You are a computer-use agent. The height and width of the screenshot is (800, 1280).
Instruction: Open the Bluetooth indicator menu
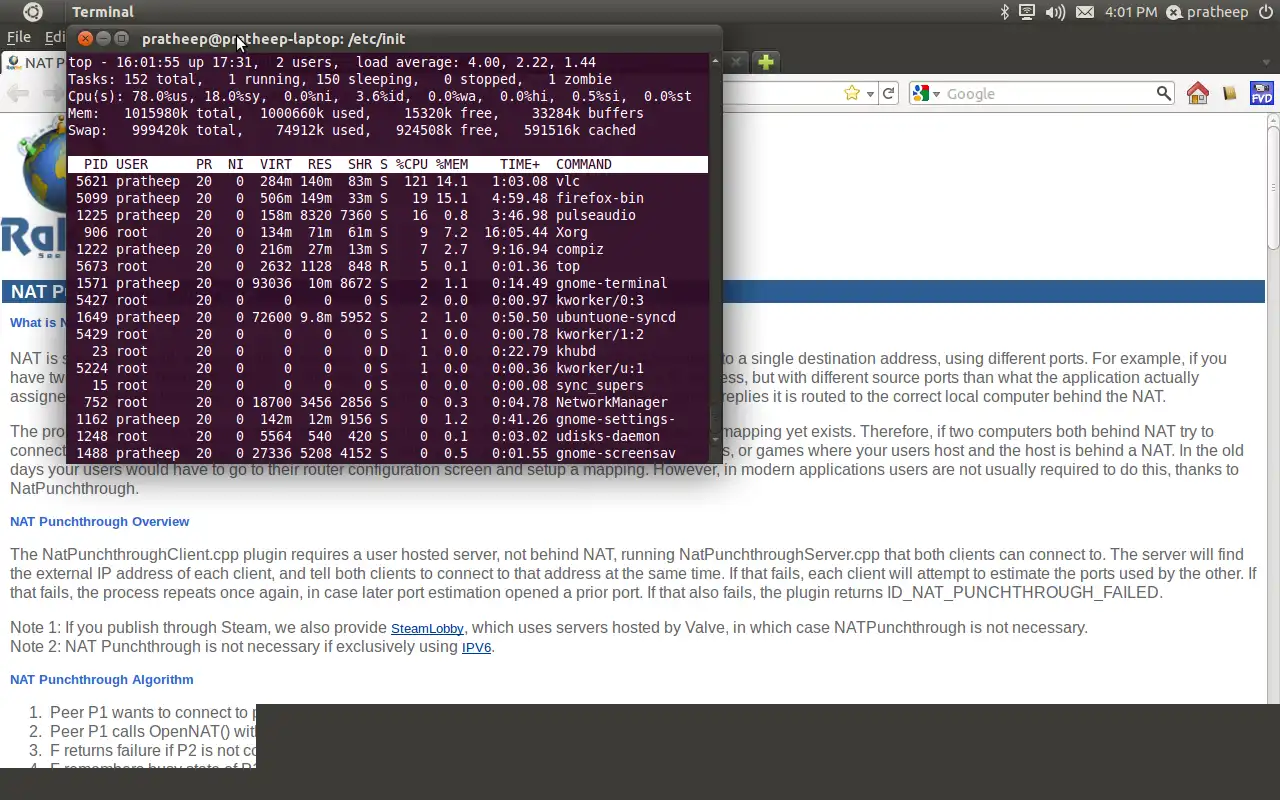tap(1005, 12)
